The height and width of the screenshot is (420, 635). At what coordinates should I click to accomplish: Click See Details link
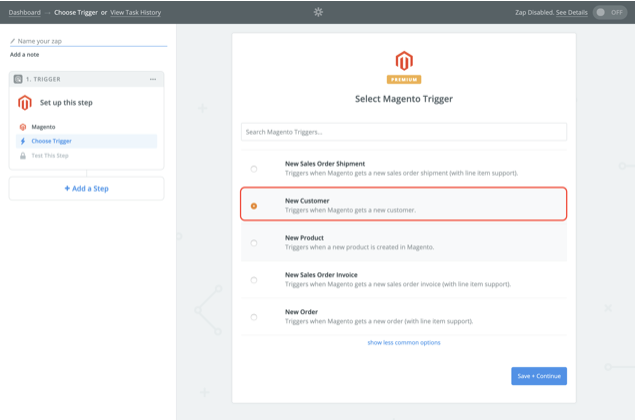click(x=571, y=13)
